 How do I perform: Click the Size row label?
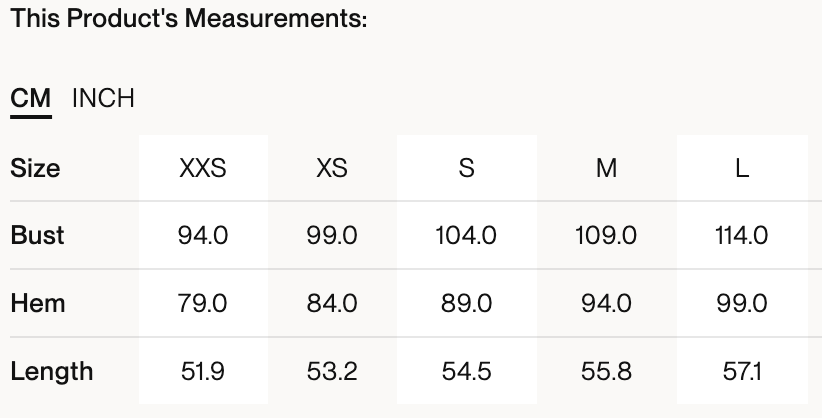tap(35, 168)
